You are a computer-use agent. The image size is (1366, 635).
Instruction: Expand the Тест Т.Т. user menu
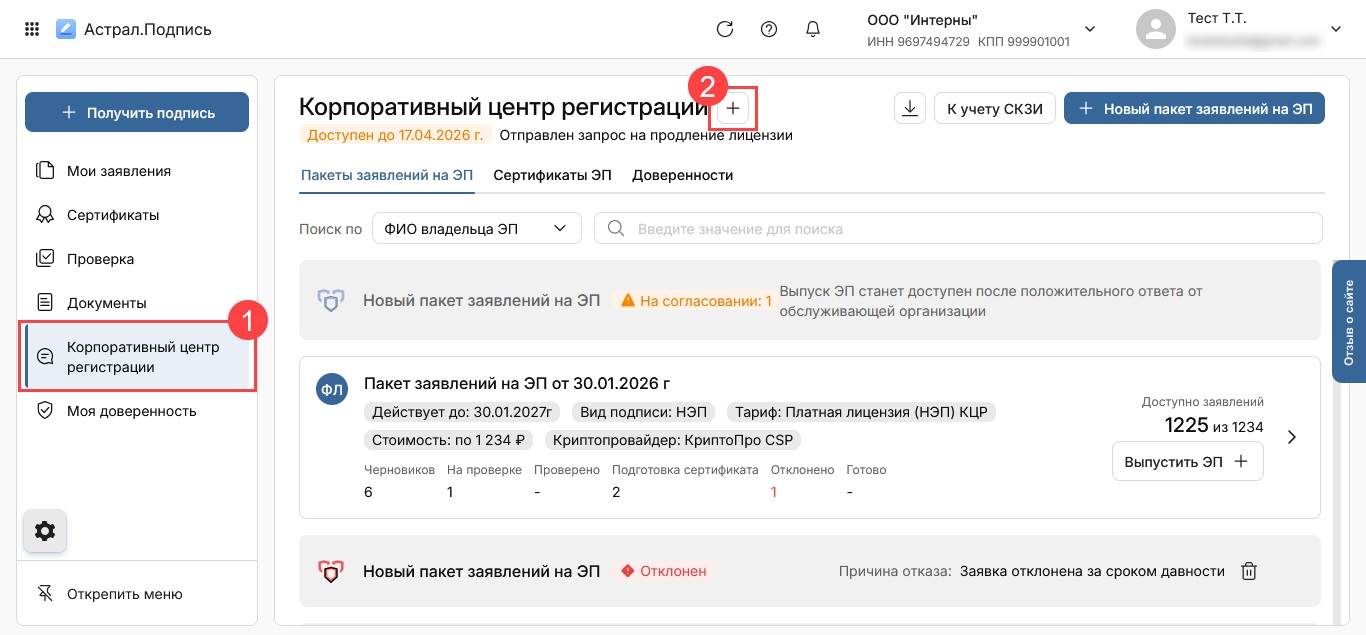[1335, 29]
